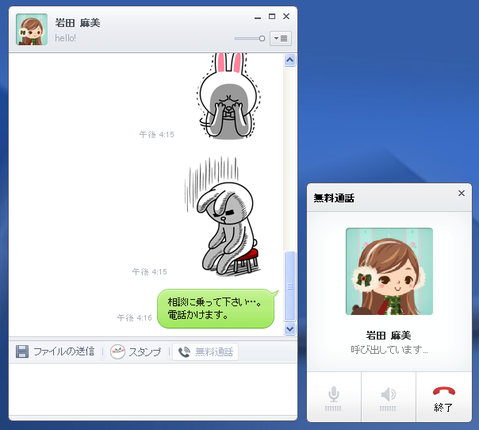Click profile avatar in chat header
The image size is (479, 430).
coord(32,29)
